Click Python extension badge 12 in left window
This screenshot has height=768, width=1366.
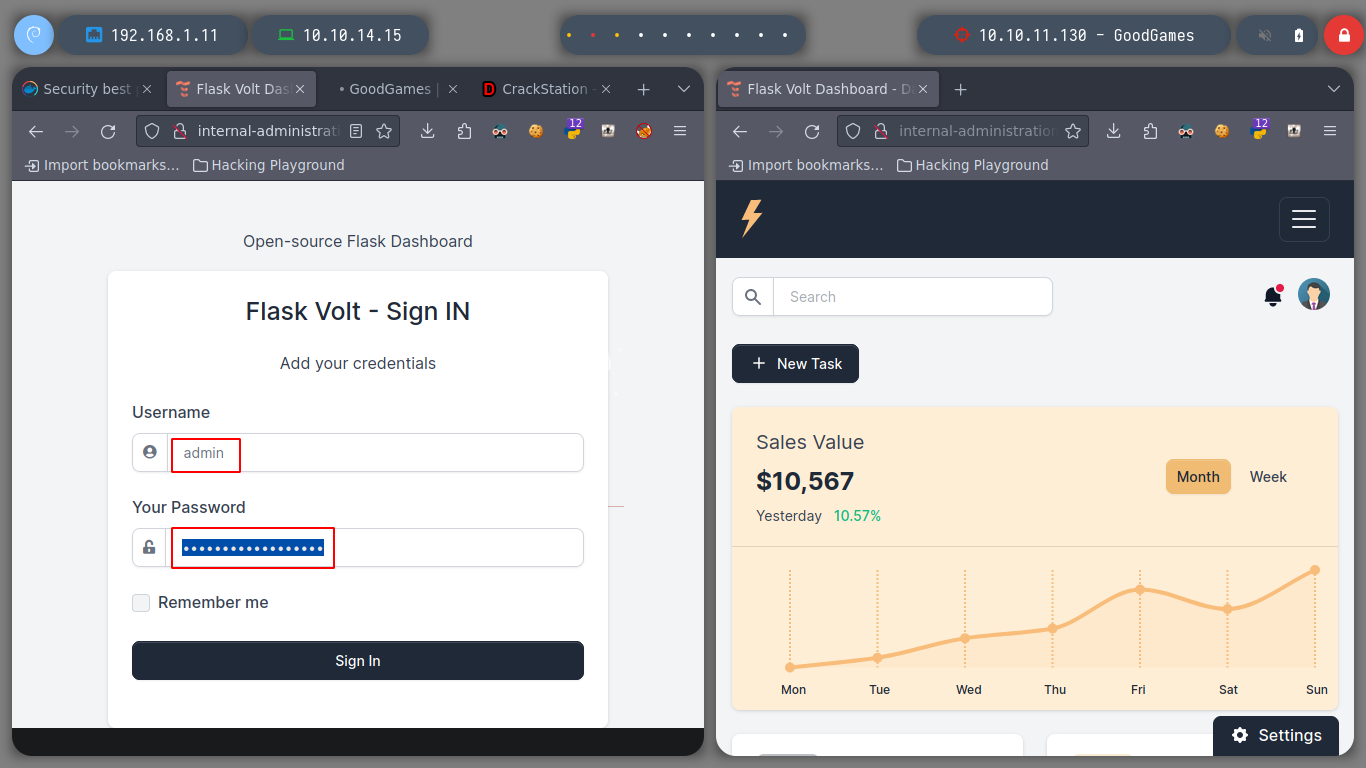coord(573,128)
